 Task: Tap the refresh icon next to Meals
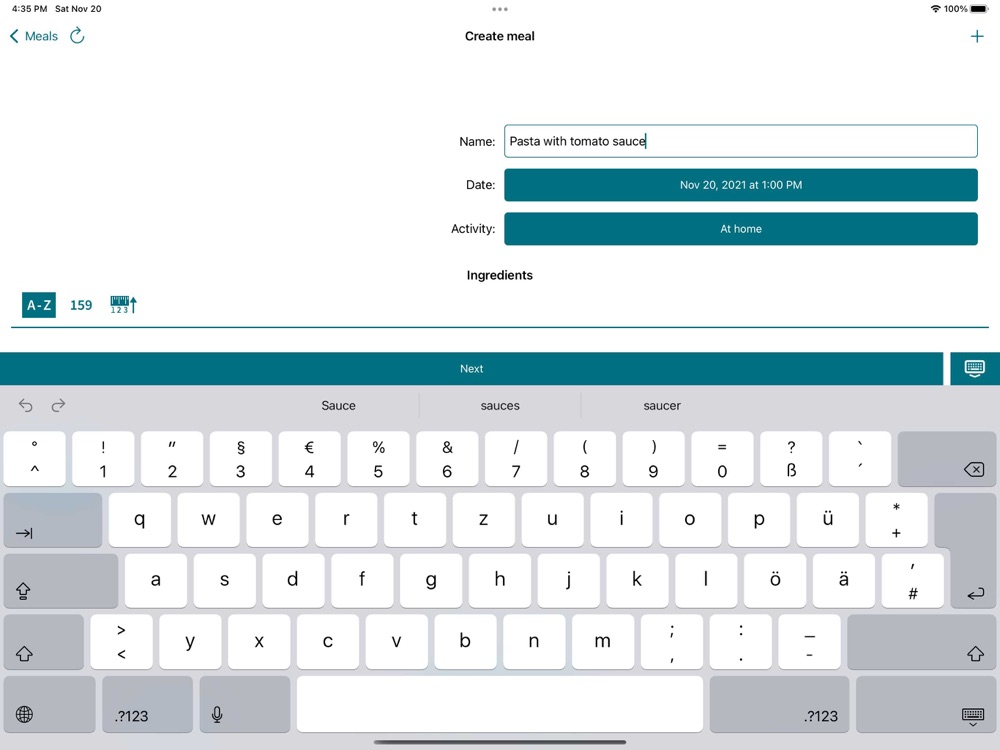pos(77,36)
